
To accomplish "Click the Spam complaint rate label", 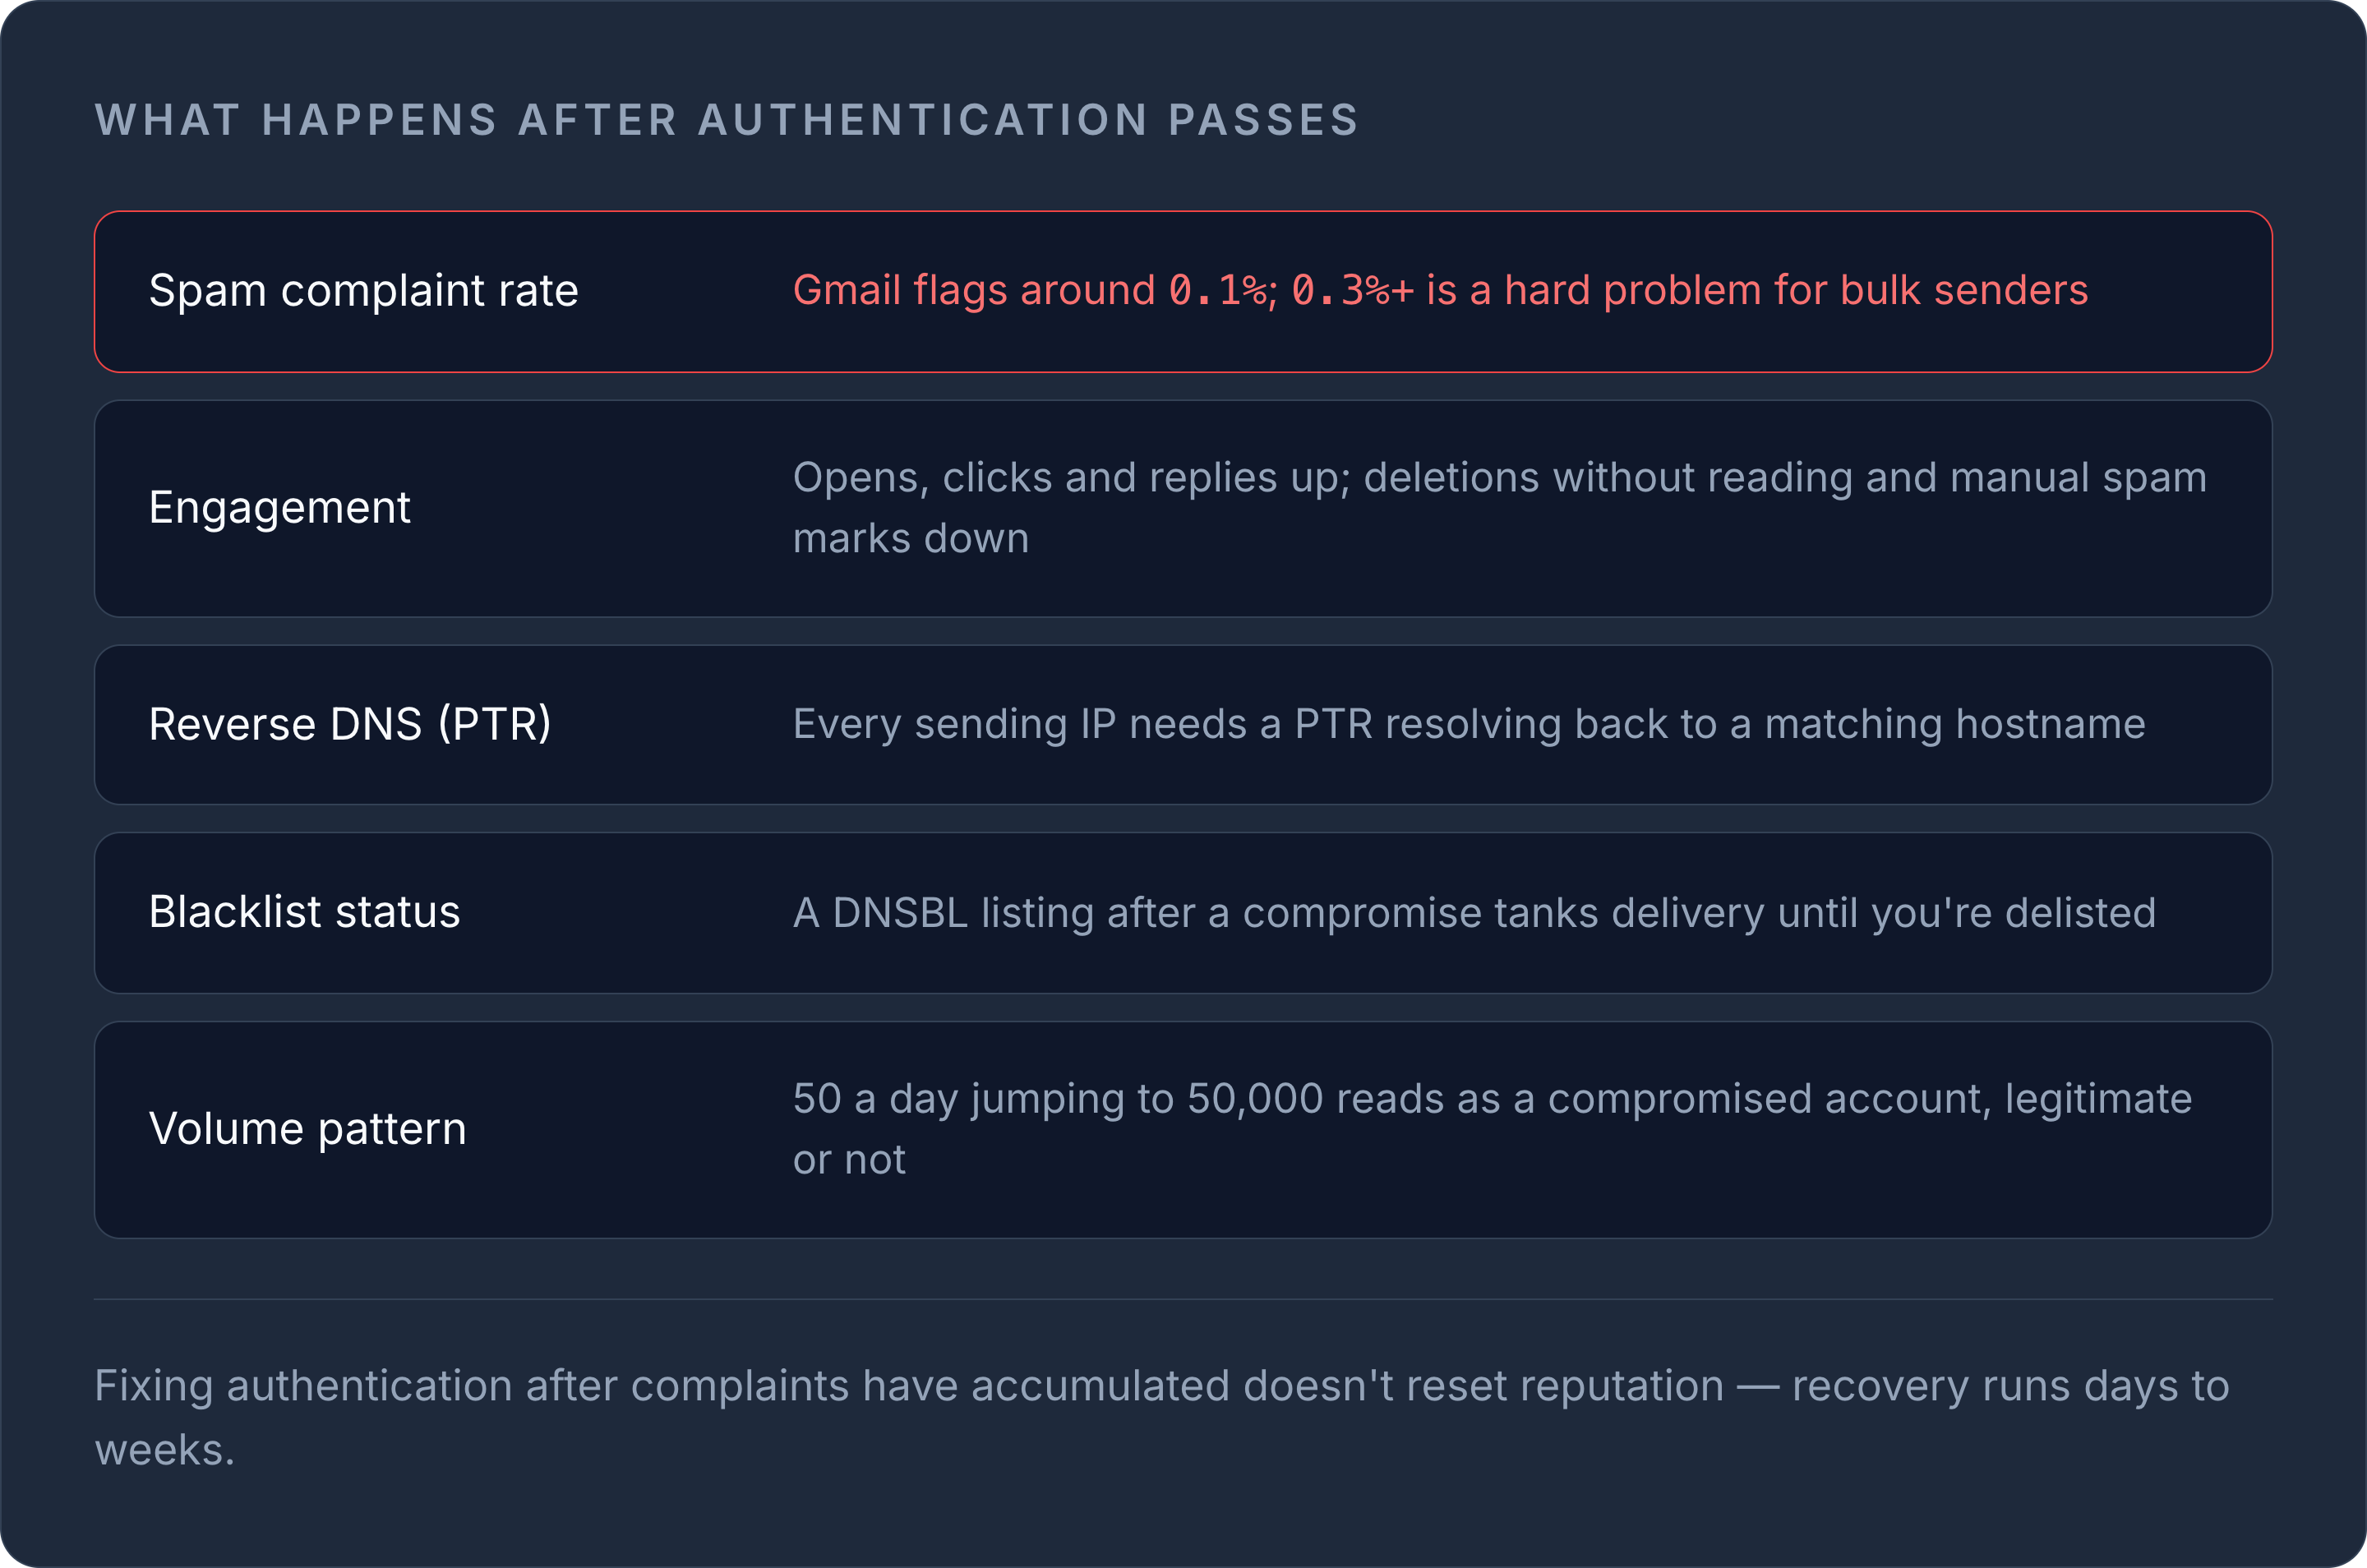I will click(363, 291).
